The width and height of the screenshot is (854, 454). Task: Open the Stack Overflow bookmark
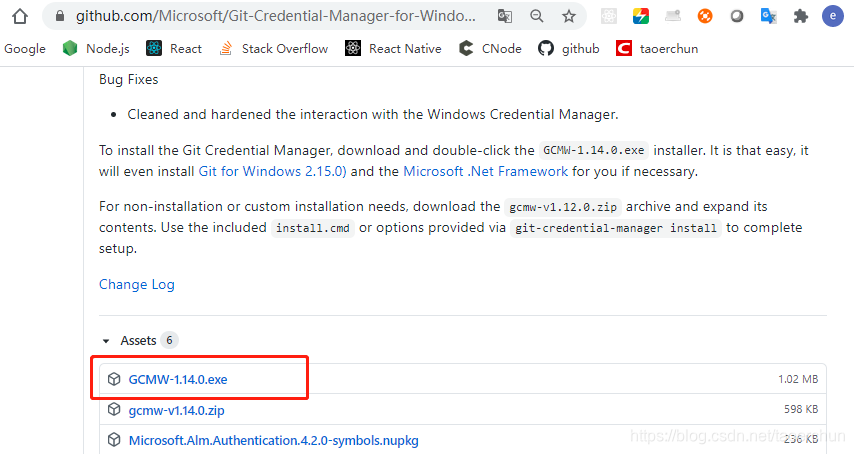[x=285, y=48]
